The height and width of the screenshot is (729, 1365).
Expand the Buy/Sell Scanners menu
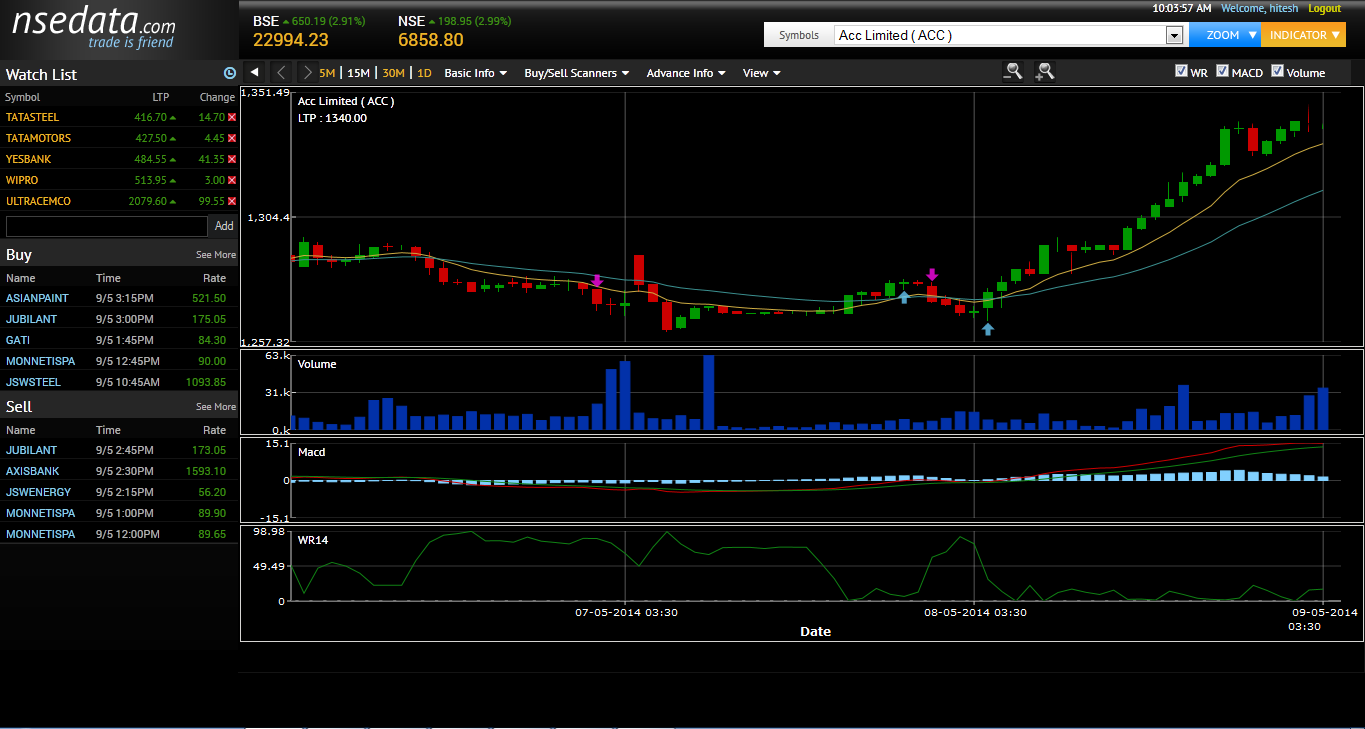point(577,73)
